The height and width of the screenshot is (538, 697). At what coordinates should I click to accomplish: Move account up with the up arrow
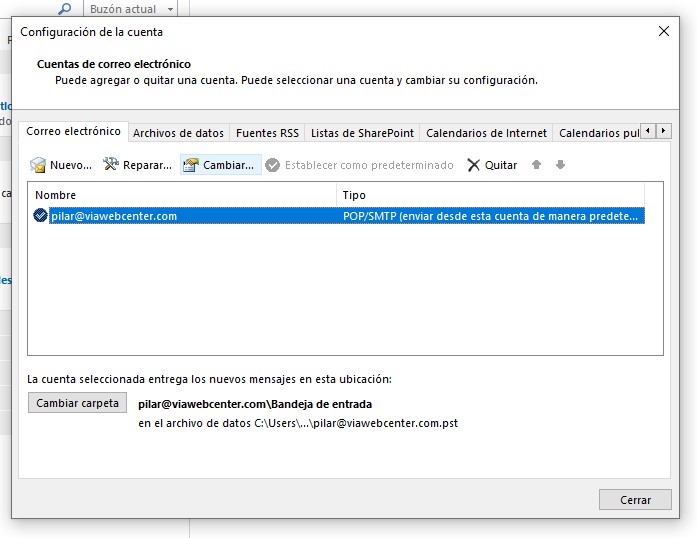click(536, 165)
